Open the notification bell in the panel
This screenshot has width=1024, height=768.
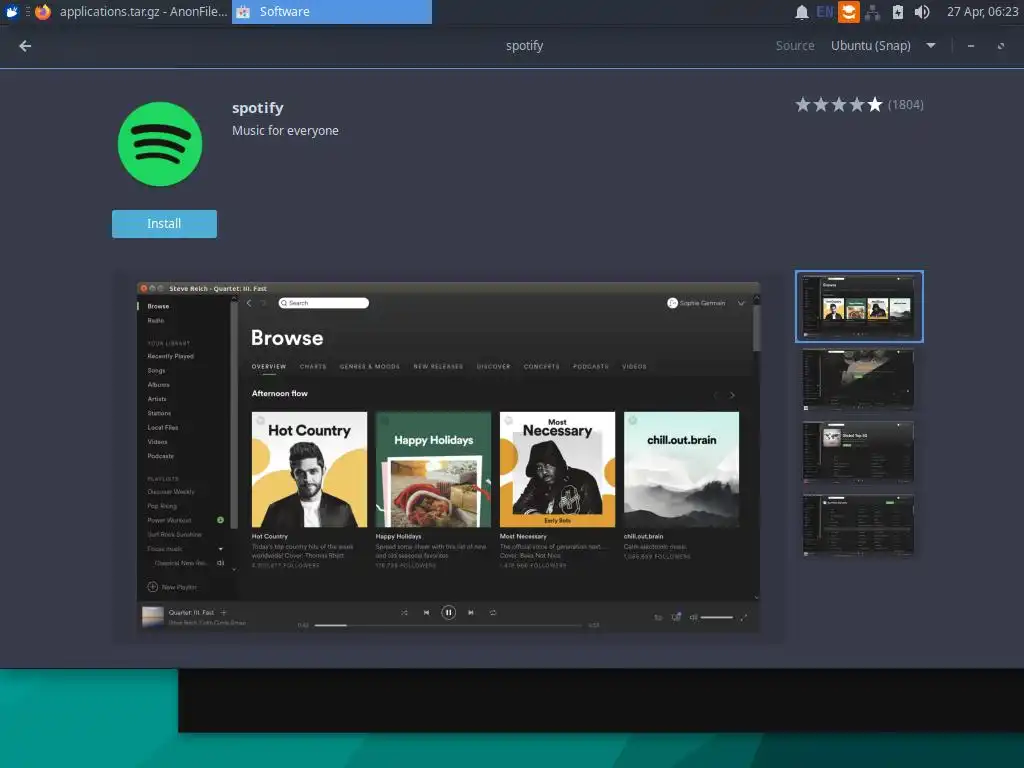coord(801,12)
